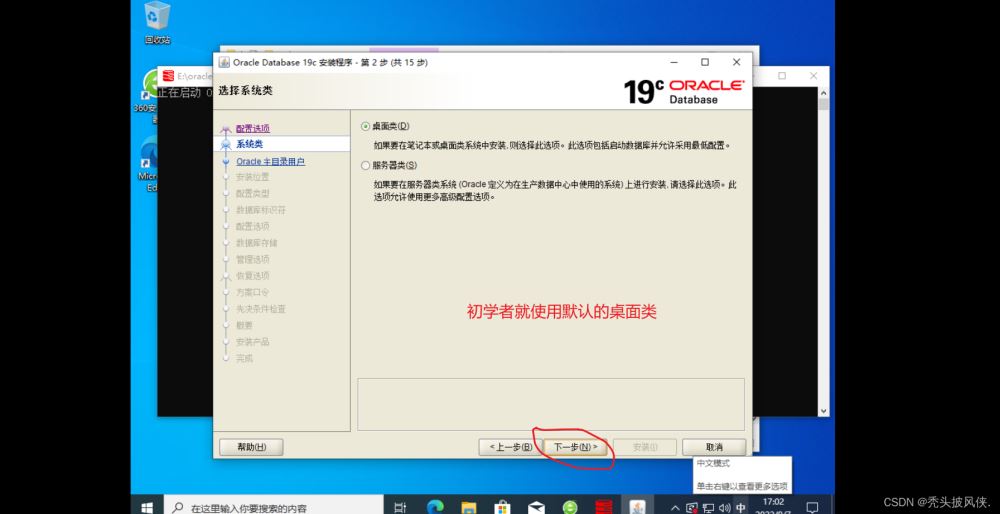Viewport: 1000px width, 514px height.
Task: Select the Server class (服务器类) radio button
Action: tap(366, 166)
